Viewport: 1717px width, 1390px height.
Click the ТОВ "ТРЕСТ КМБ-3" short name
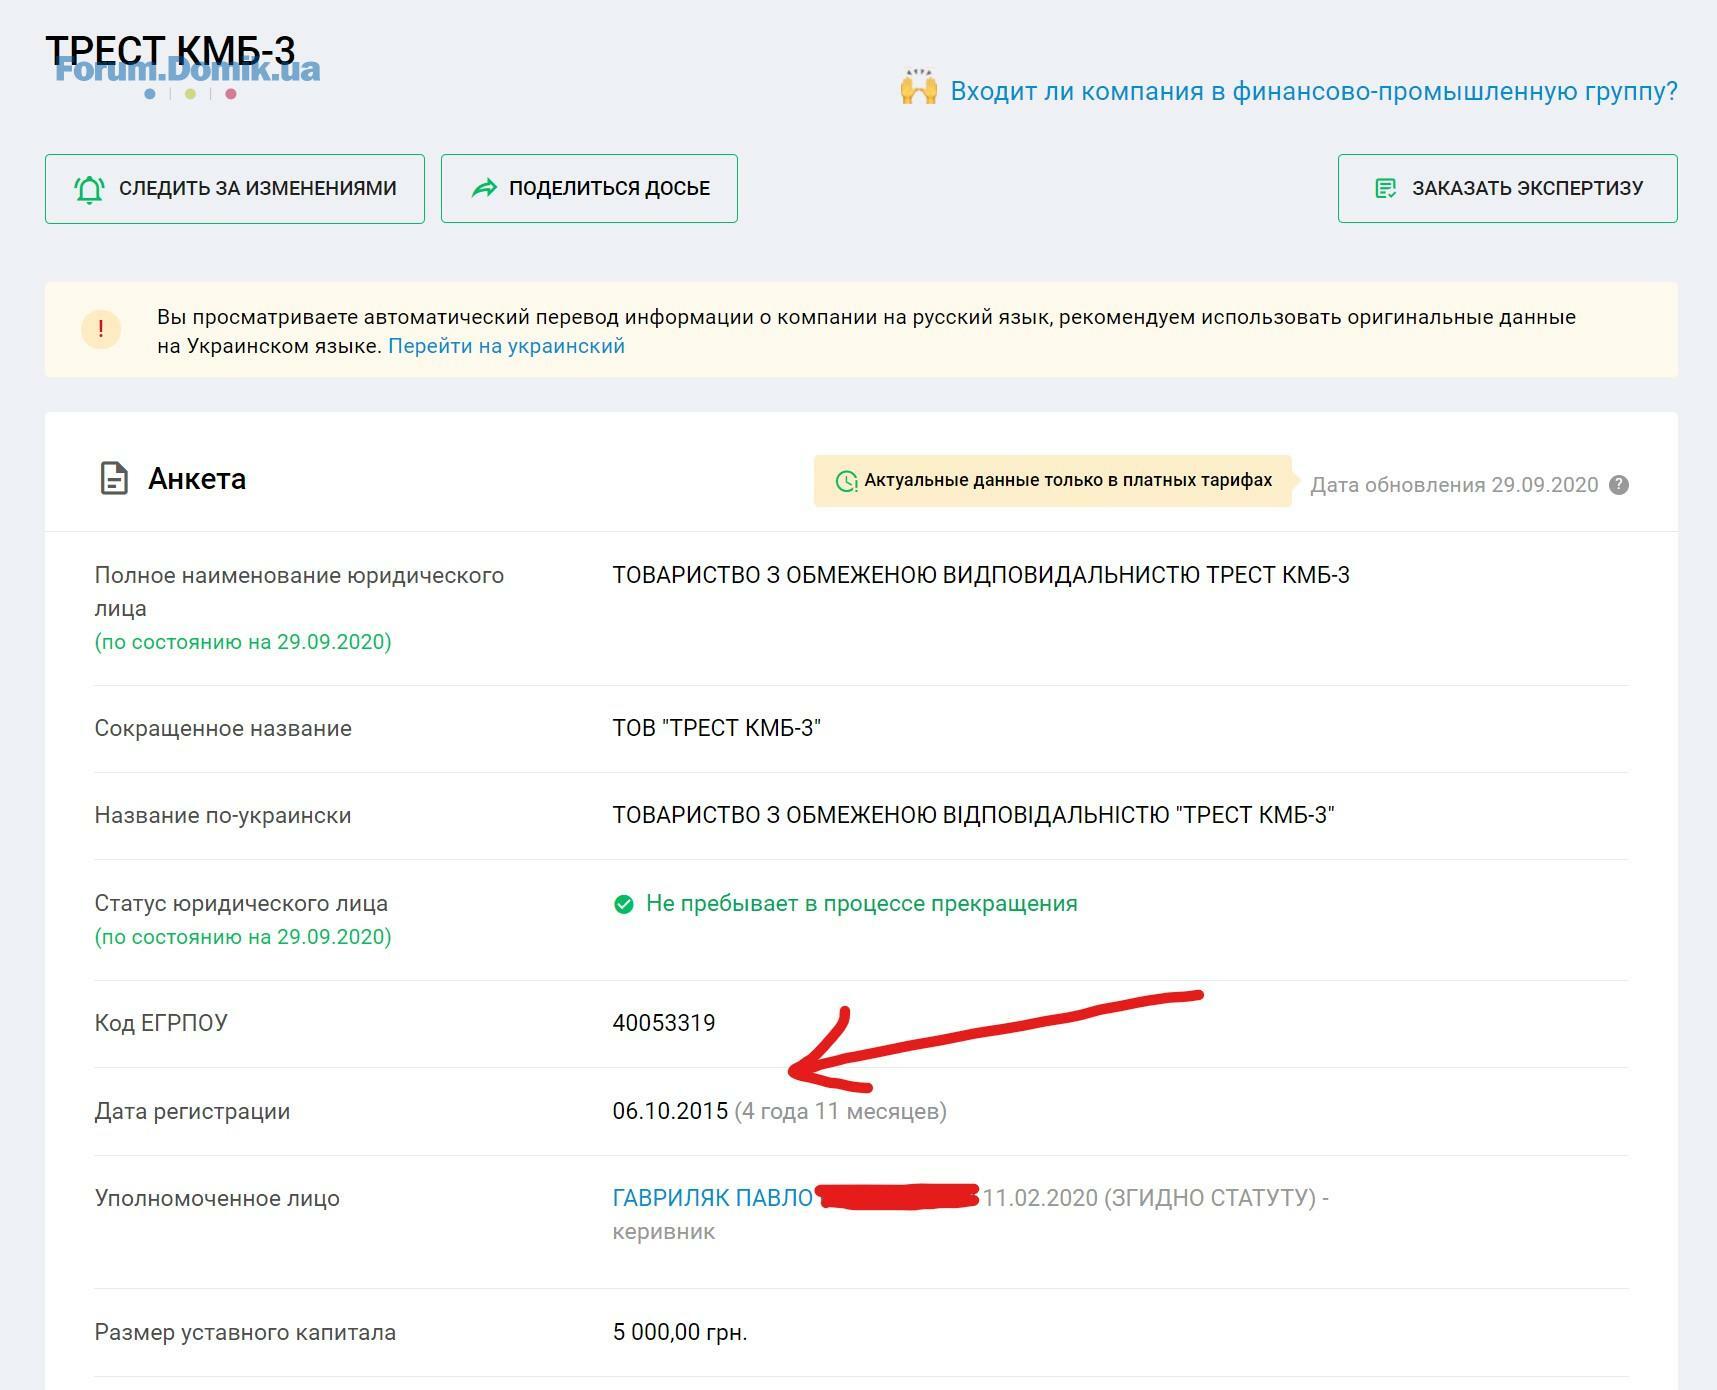coord(716,728)
